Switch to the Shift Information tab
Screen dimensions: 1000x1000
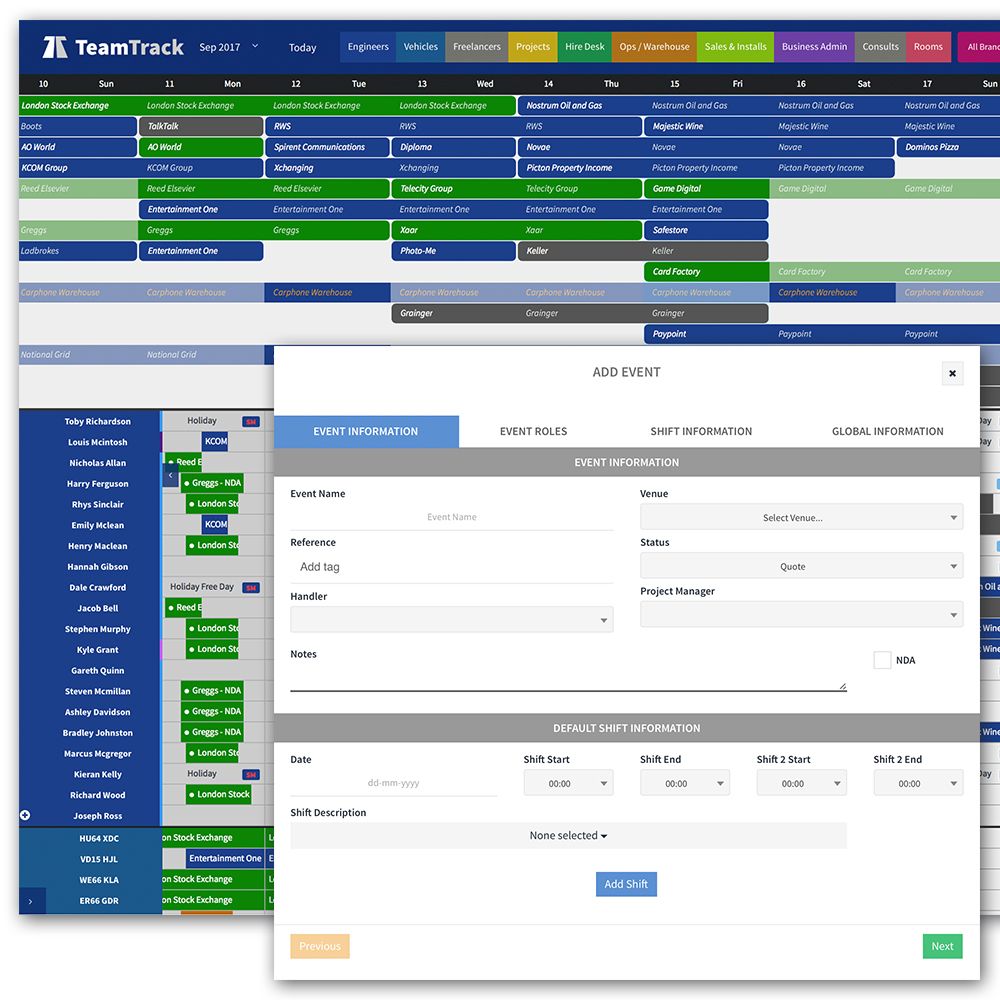coord(701,431)
